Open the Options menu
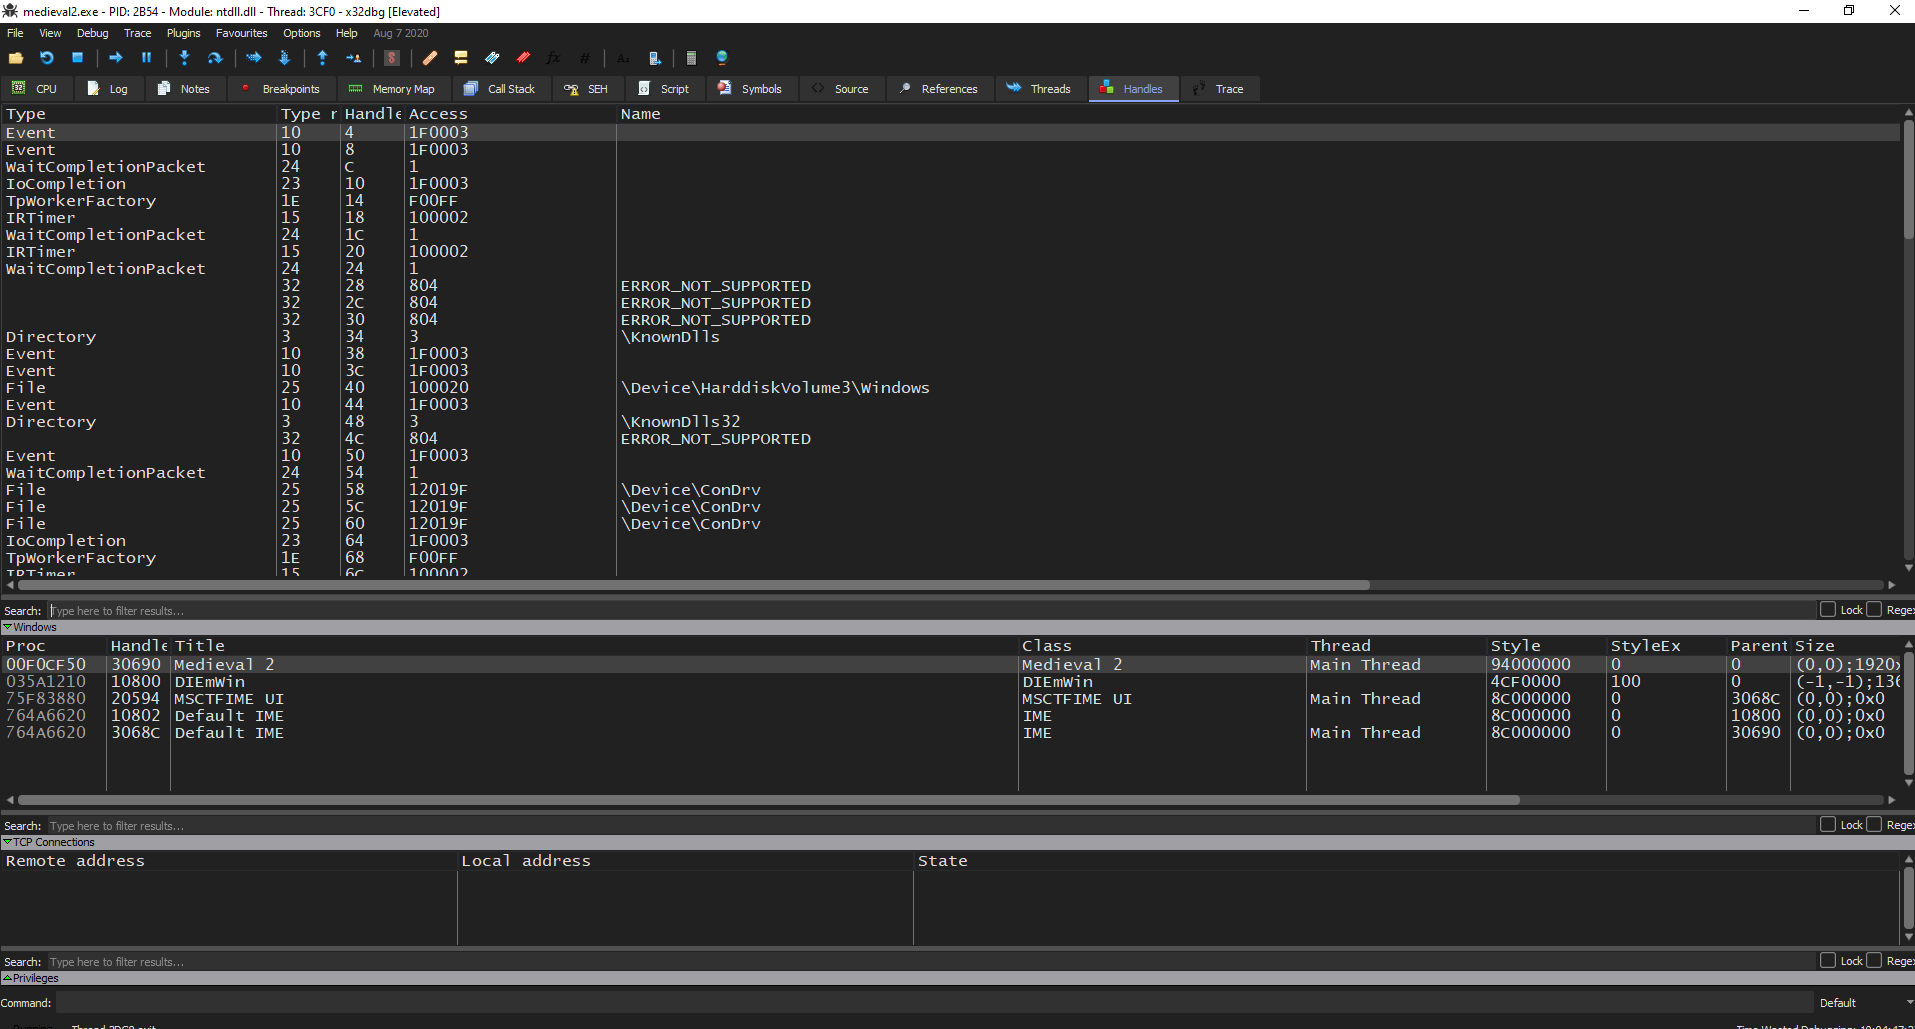The width and height of the screenshot is (1915, 1029). (301, 33)
